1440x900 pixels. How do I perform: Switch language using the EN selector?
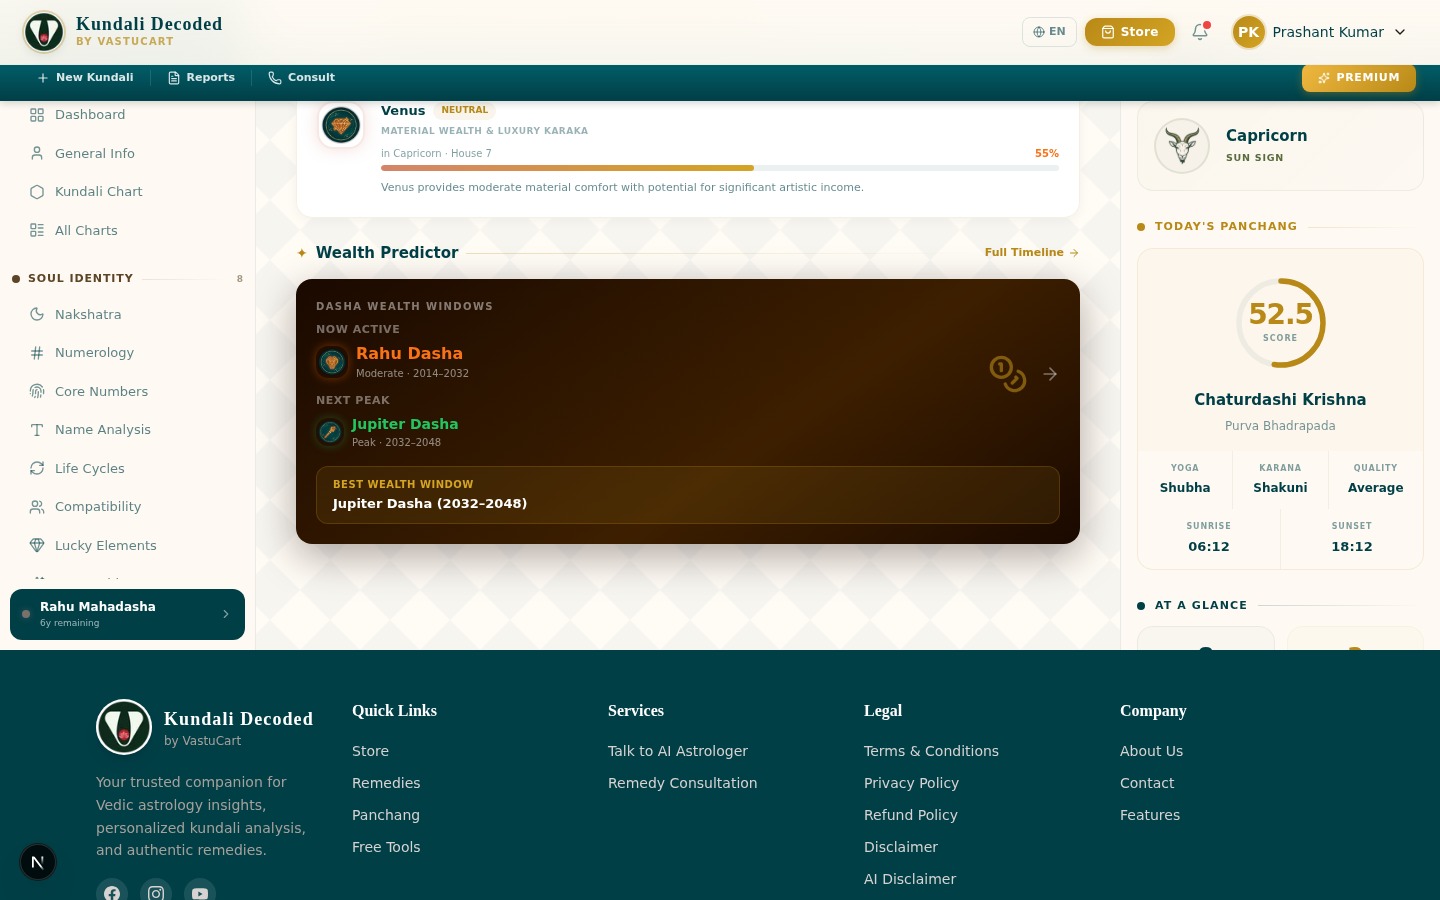click(x=1049, y=32)
